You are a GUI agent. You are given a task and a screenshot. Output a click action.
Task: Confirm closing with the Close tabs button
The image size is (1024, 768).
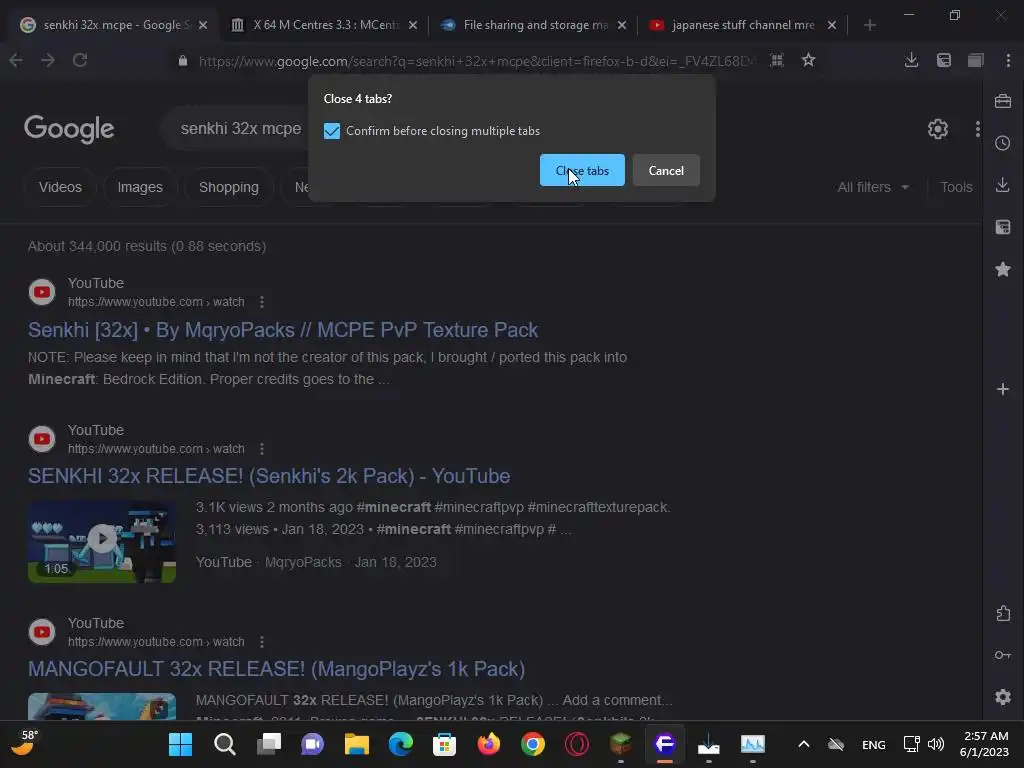click(x=582, y=170)
